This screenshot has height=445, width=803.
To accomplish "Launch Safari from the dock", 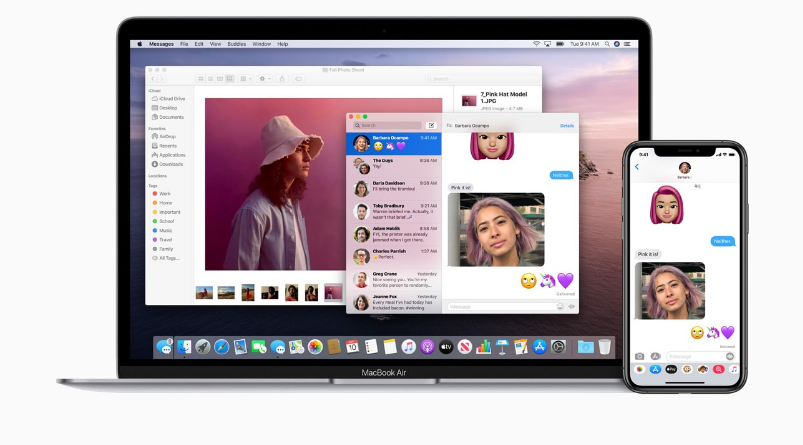I will click(x=221, y=347).
